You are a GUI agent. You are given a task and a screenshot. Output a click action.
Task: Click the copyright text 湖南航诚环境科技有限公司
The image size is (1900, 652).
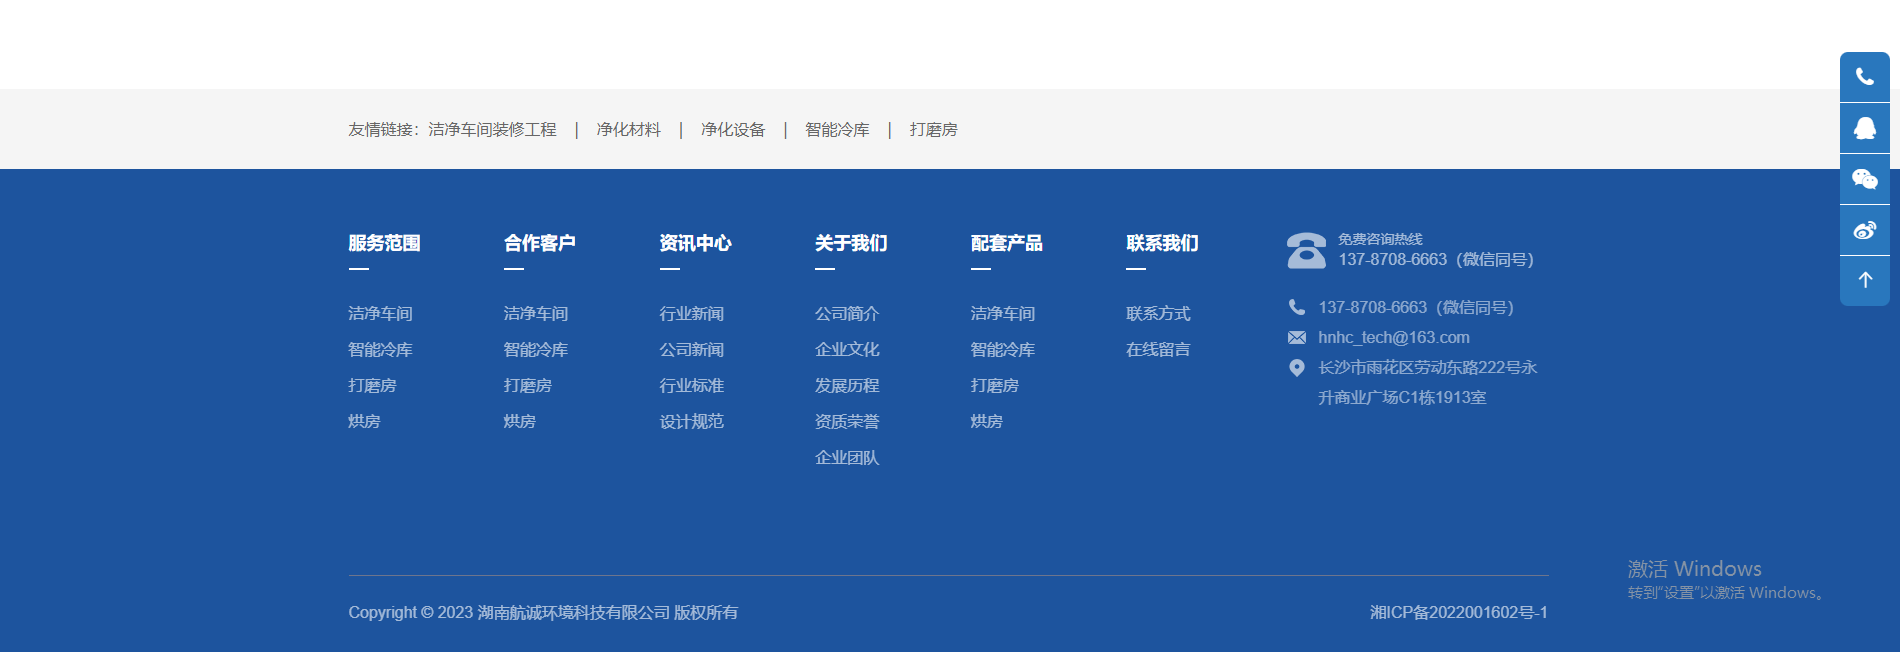(574, 613)
